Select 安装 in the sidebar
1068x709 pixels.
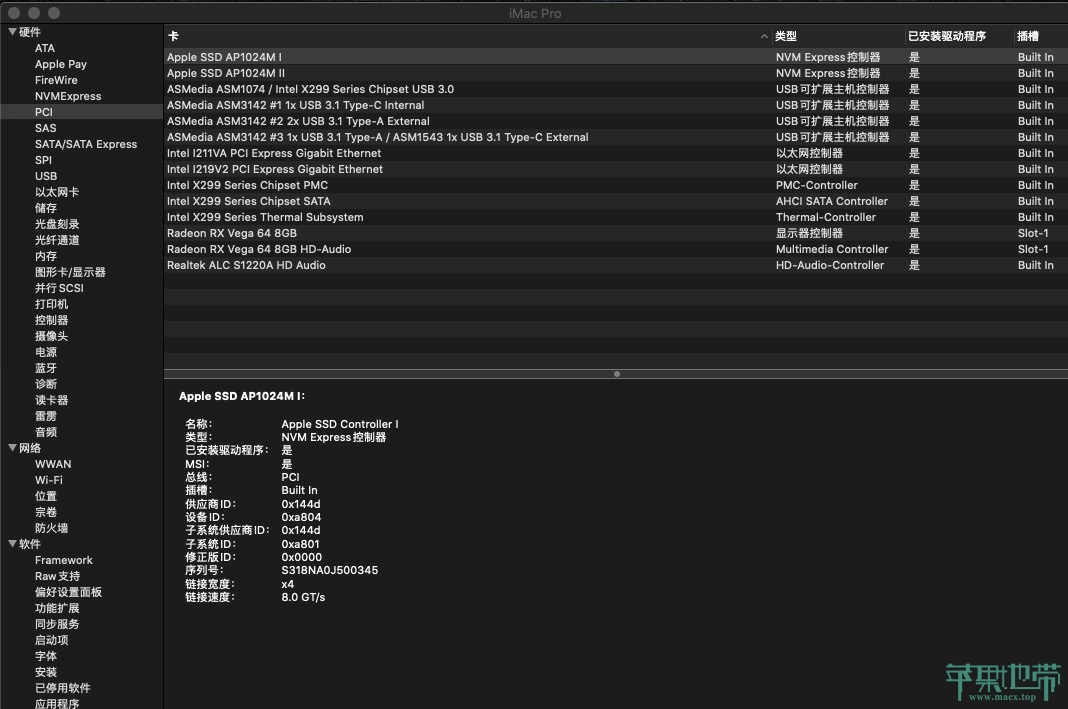pyautogui.click(x=46, y=672)
